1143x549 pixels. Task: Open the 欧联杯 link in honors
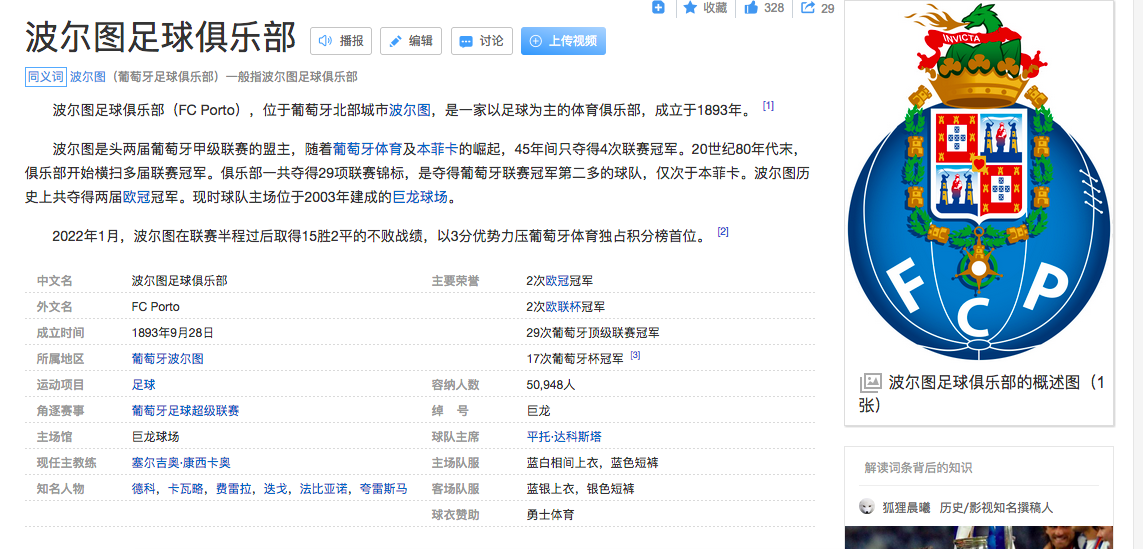[563, 307]
